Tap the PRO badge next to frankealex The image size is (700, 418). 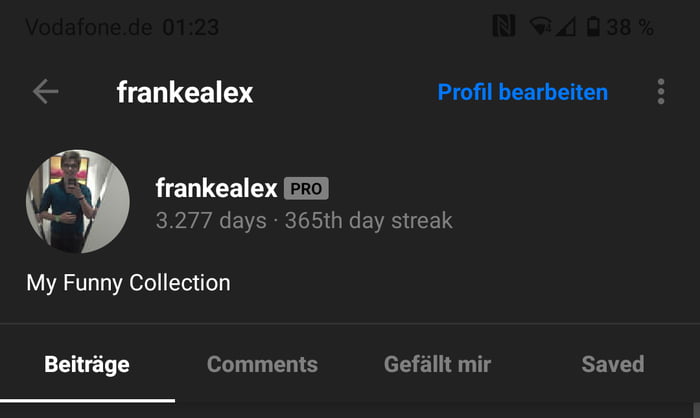[306, 188]
